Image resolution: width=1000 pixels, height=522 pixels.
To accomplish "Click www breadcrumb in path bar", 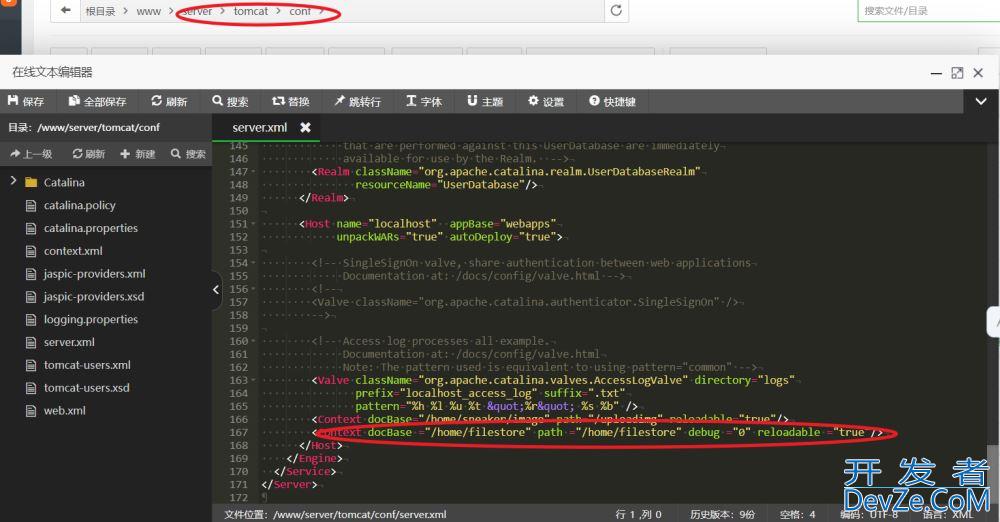I will pyautogui.click(x=149, y=11).
